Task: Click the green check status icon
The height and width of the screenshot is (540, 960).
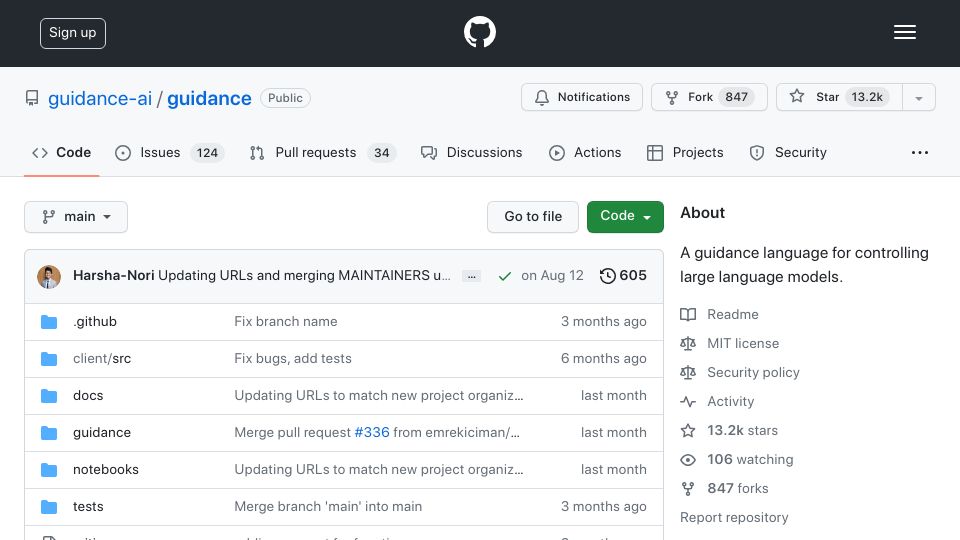Action: (x=504, y=277)
